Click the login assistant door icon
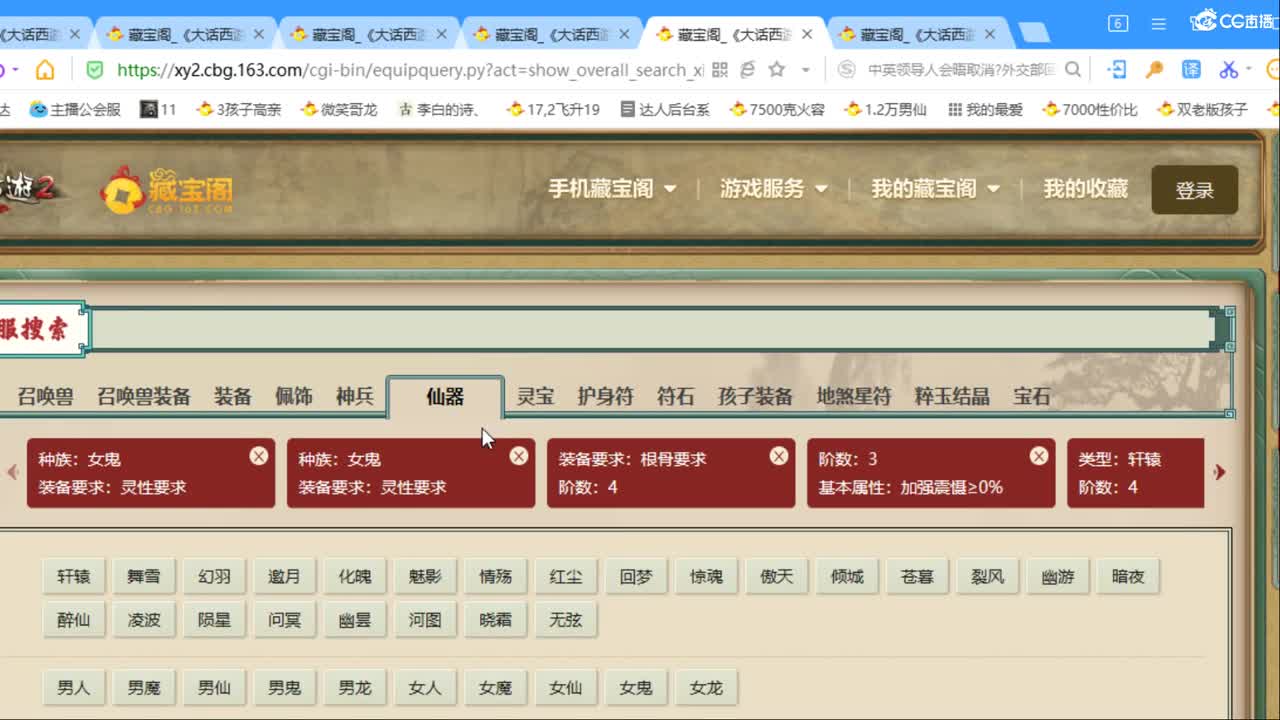The width and height of the screenshot is (1280, 720). tap(1117, 70)
